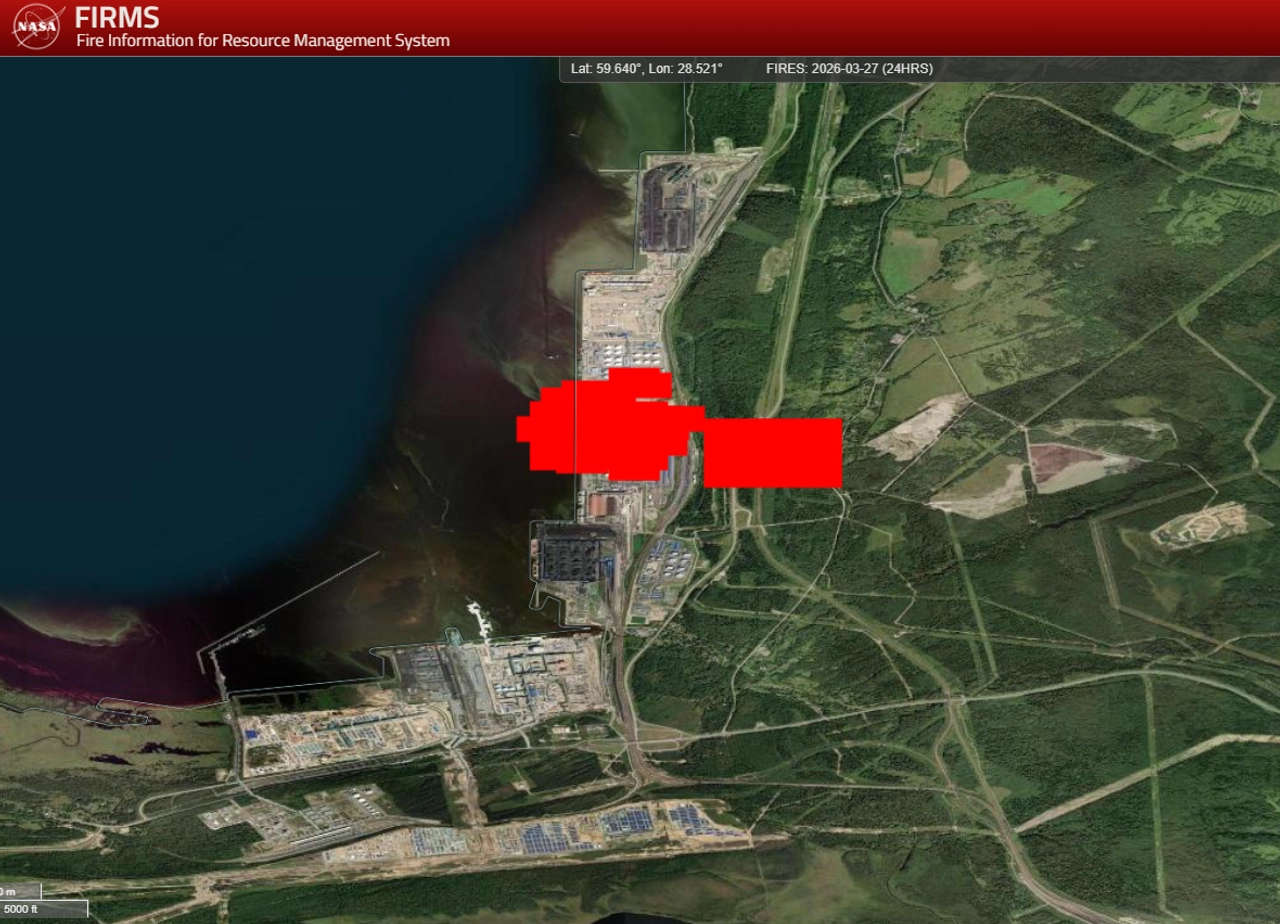
Task: Click the open dark sea area at upper left
Action: coord(200,250)
